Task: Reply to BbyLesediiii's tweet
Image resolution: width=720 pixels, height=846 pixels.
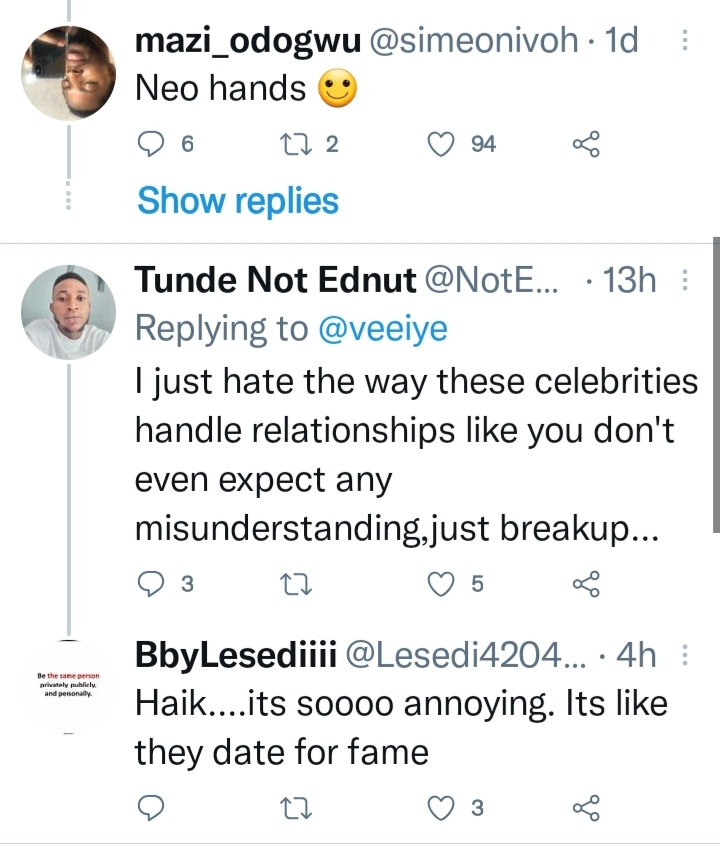Action: (149, 807)
